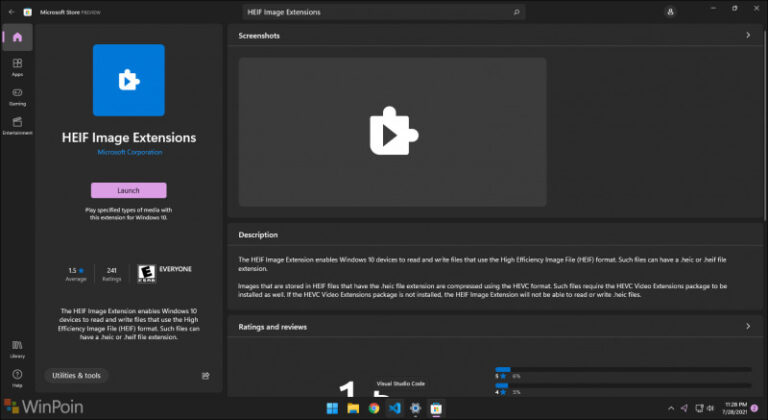Open the user profile icon
Screen dimensions: 768x420
point(668,12)
